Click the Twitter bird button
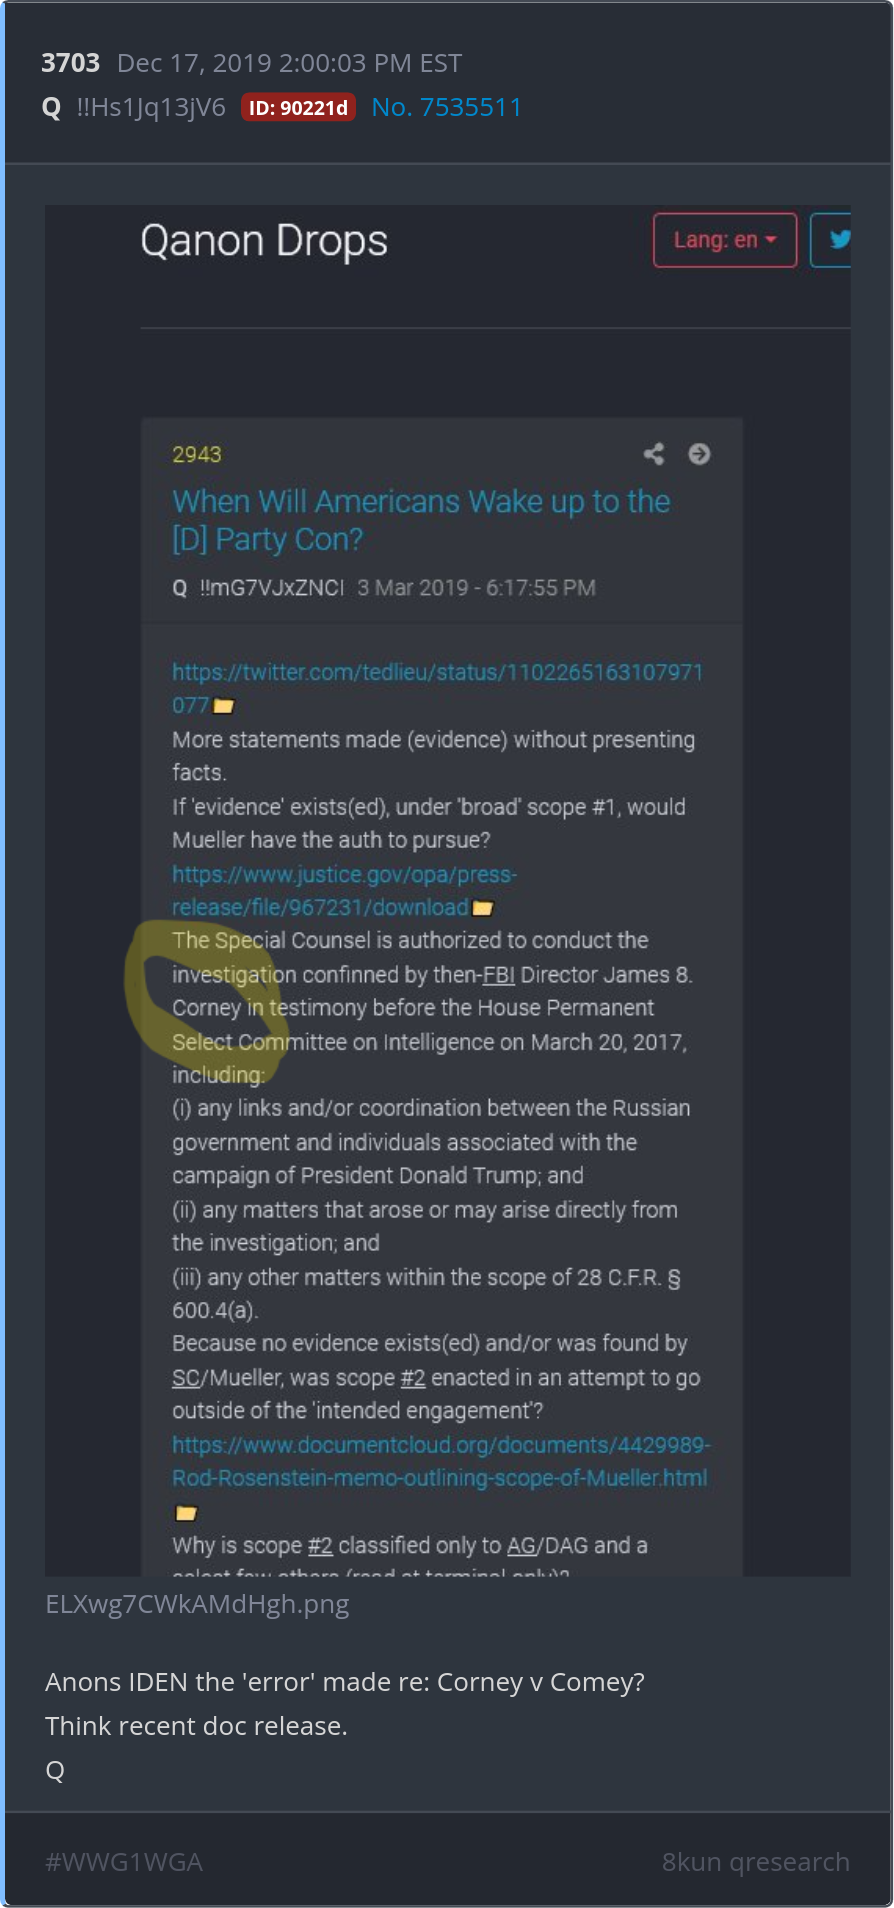 831,240
